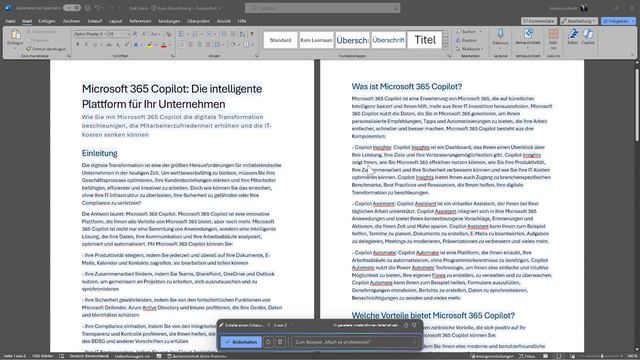Click Beibehalten in Copilot draft bar

pyautogui.click(x=241, y=342)
